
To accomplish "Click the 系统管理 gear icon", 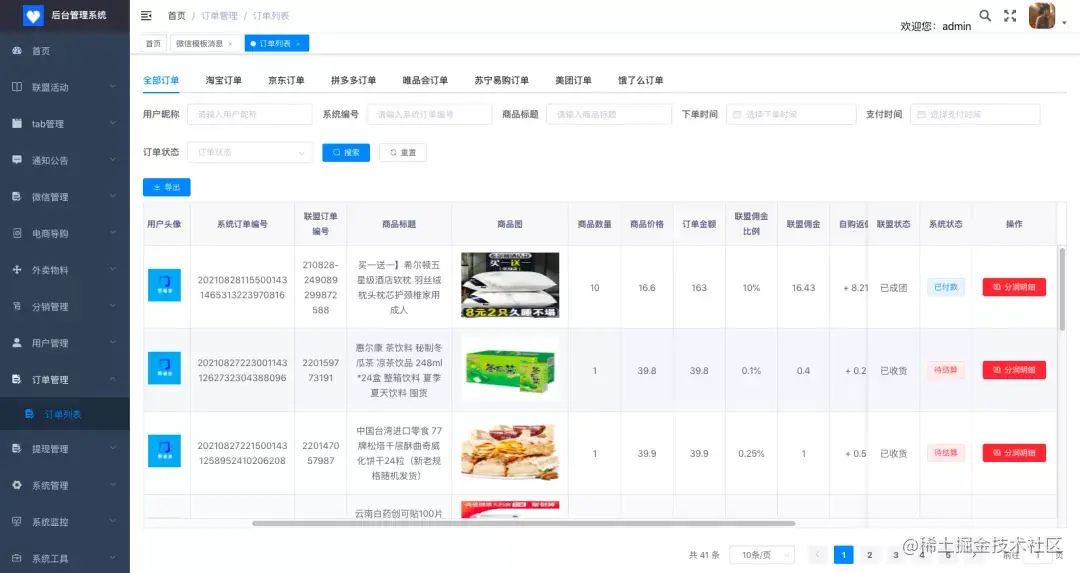I will coord(17,485).
